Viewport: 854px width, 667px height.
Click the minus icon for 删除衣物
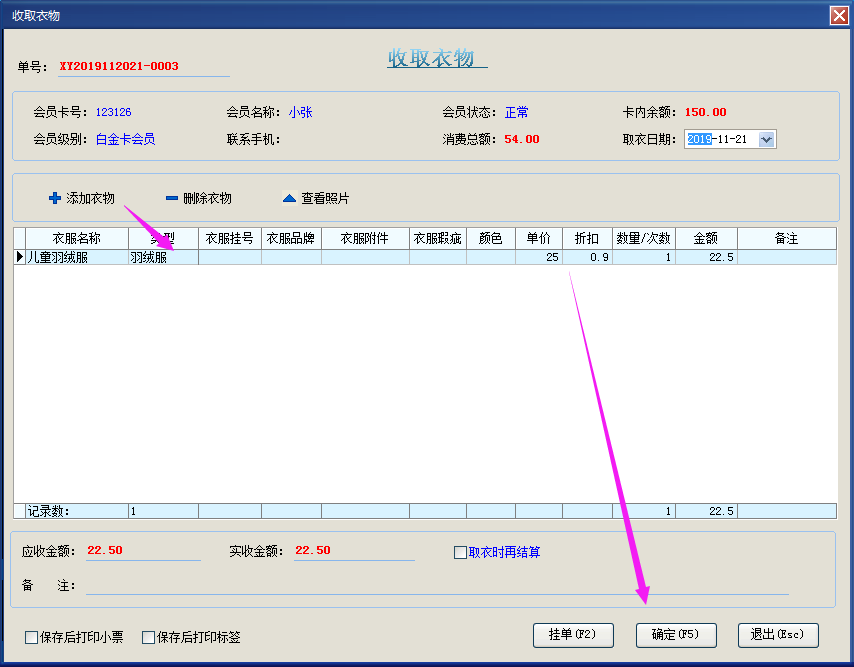coord(172,198)
